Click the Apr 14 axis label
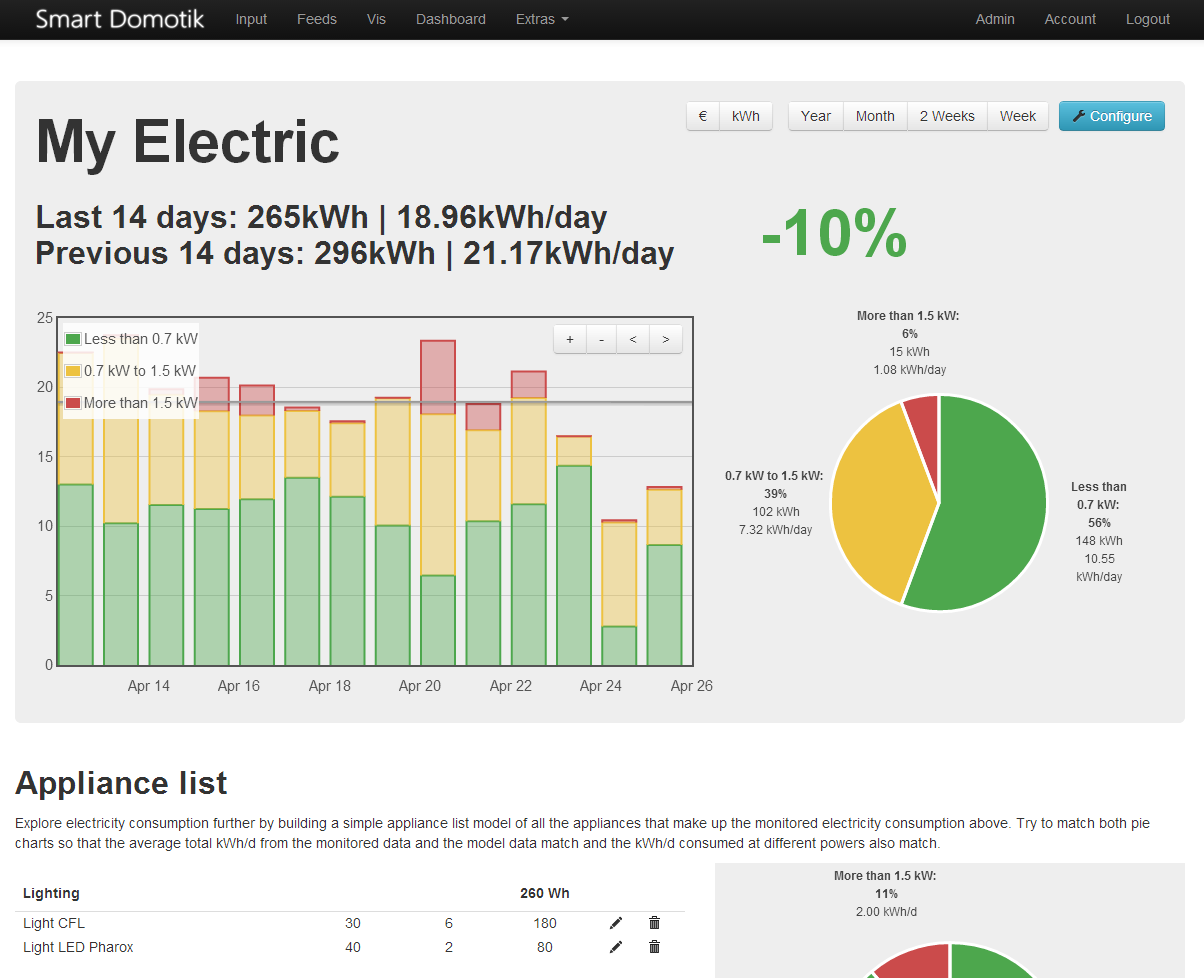 pos(149,686)
